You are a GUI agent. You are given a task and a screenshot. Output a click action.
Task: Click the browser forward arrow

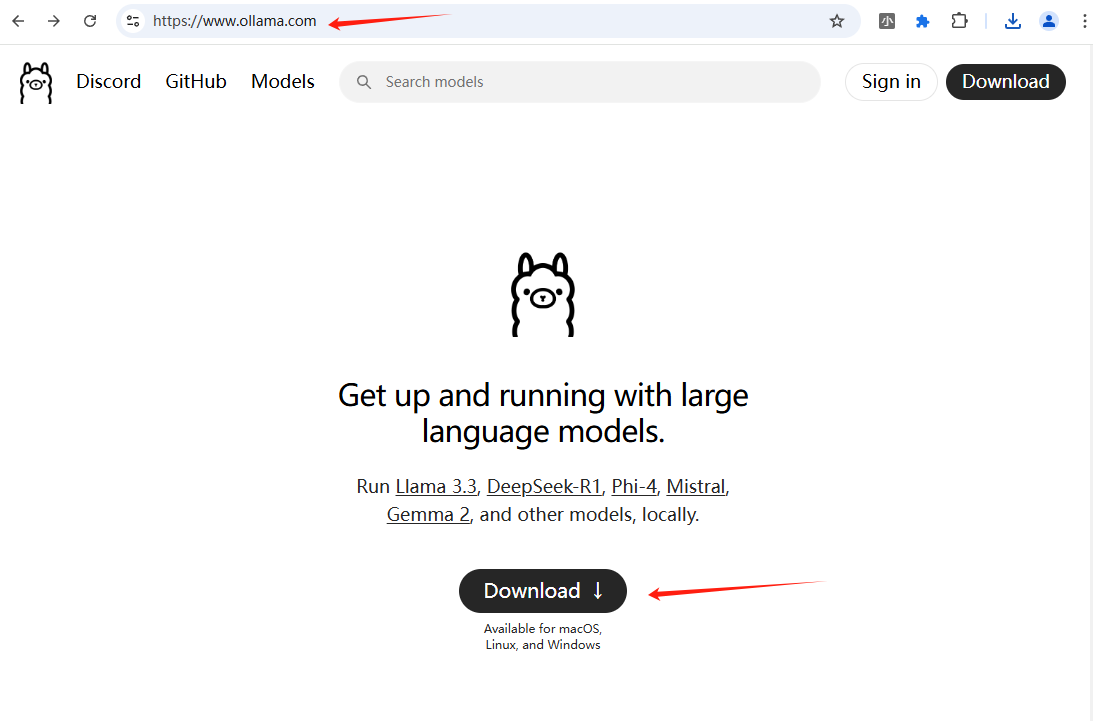pos(54,21)
